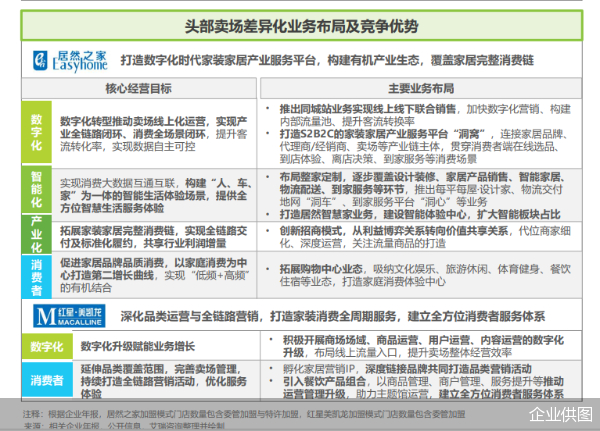Click the bullet 布局整家定制
This screenshot has height=431, width=600.
click(x=311, y=177)
